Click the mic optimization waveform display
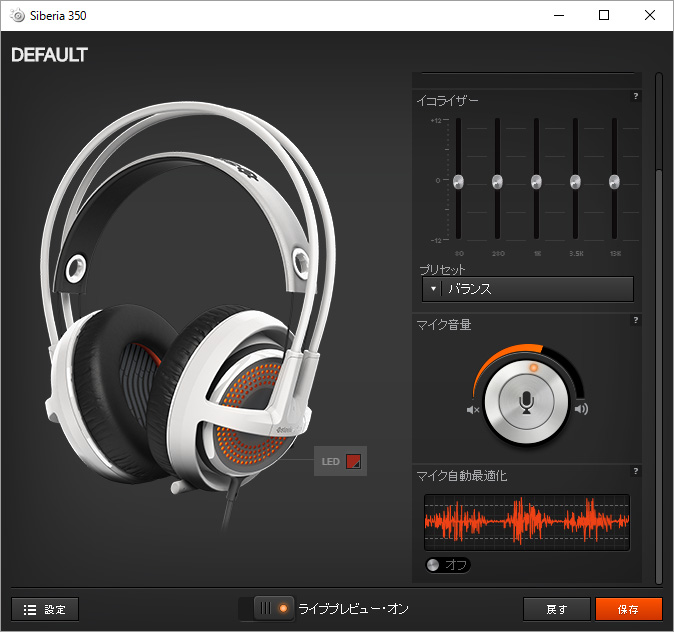The height and width of the screenshot is (632, 674). [527, 522]
